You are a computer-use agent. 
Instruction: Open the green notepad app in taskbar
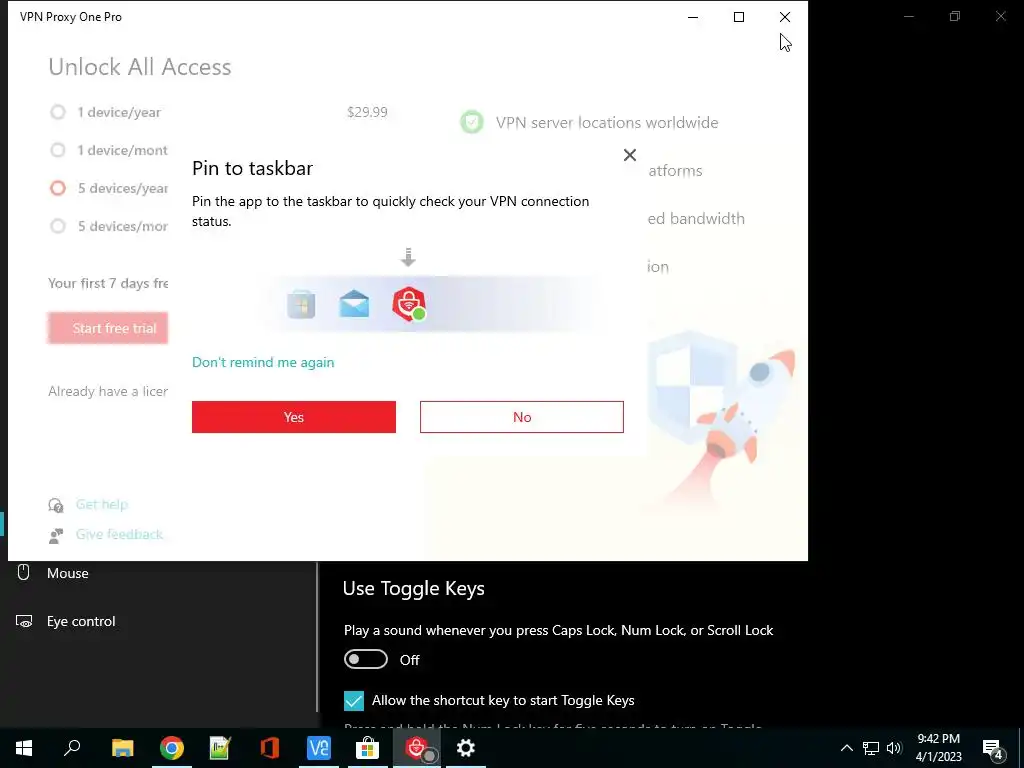[x=220, y=748]
